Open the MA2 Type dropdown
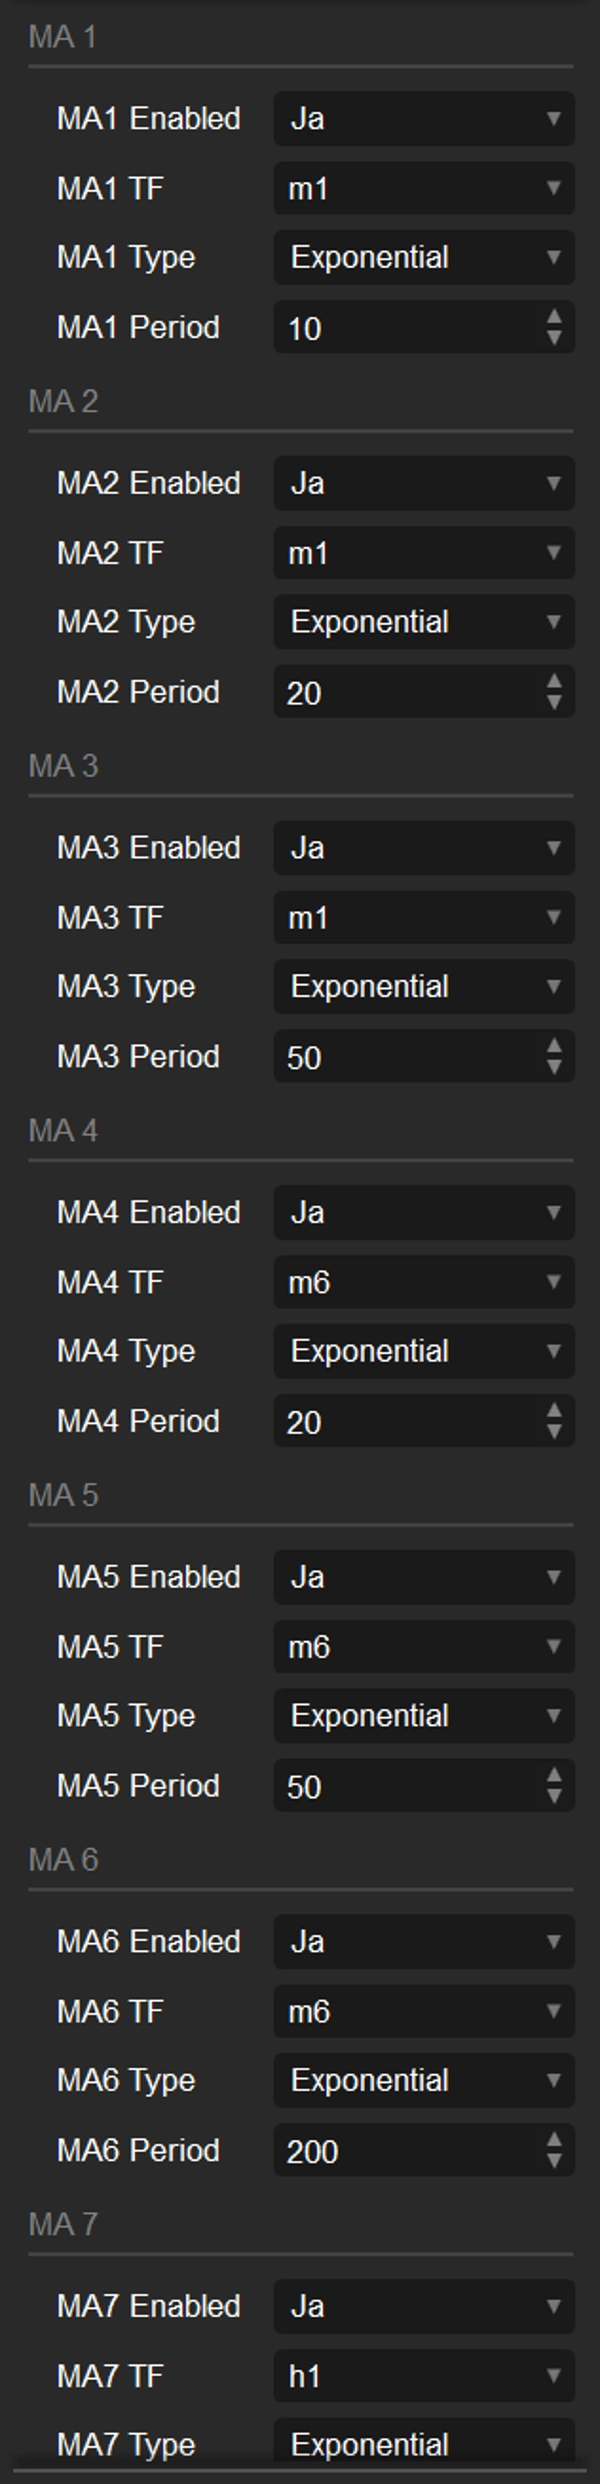Image resolution: width=600 pixels, height=2484 pixels. pyautogui.click(x=422, y=622)
